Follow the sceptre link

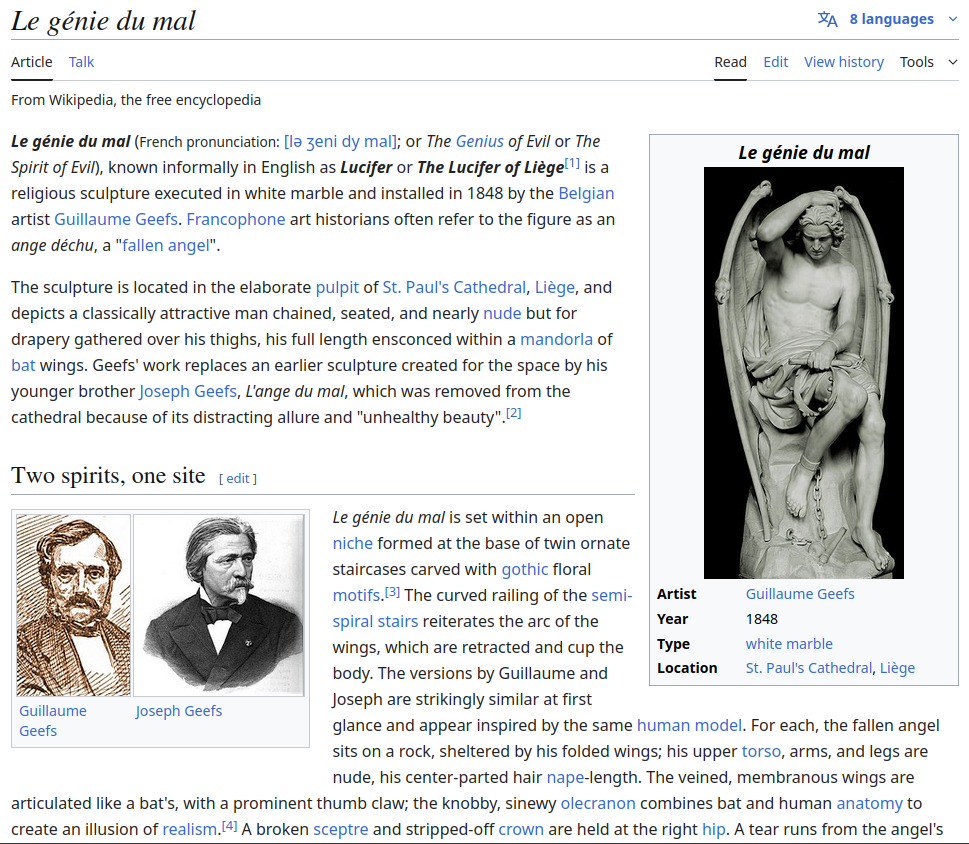341,829
